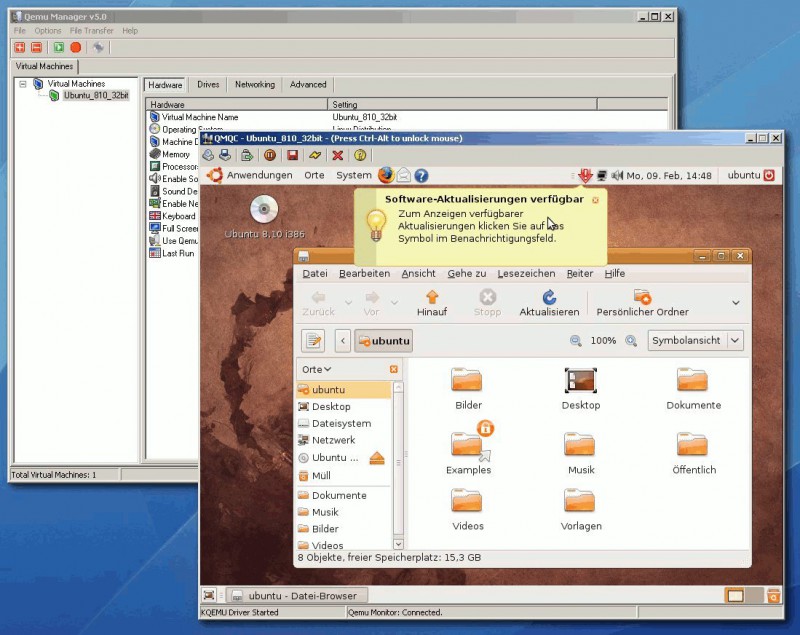Open the Symbolansicht view mode dropdown
This screenshot has height=635, width=800.
695,340
